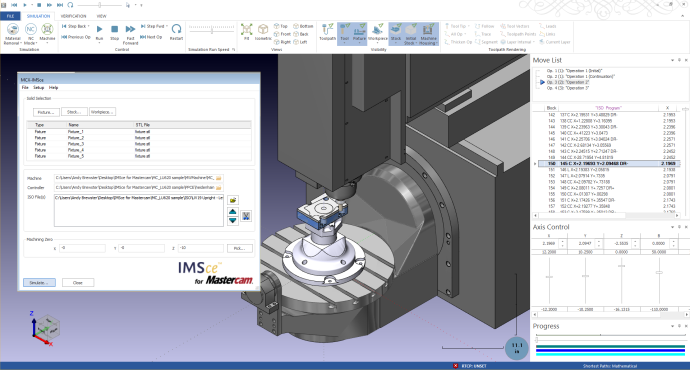Open the Setup menu in MCX-IMSce dialog
Viewport: 691px width, 371px height.
[39, 88]
